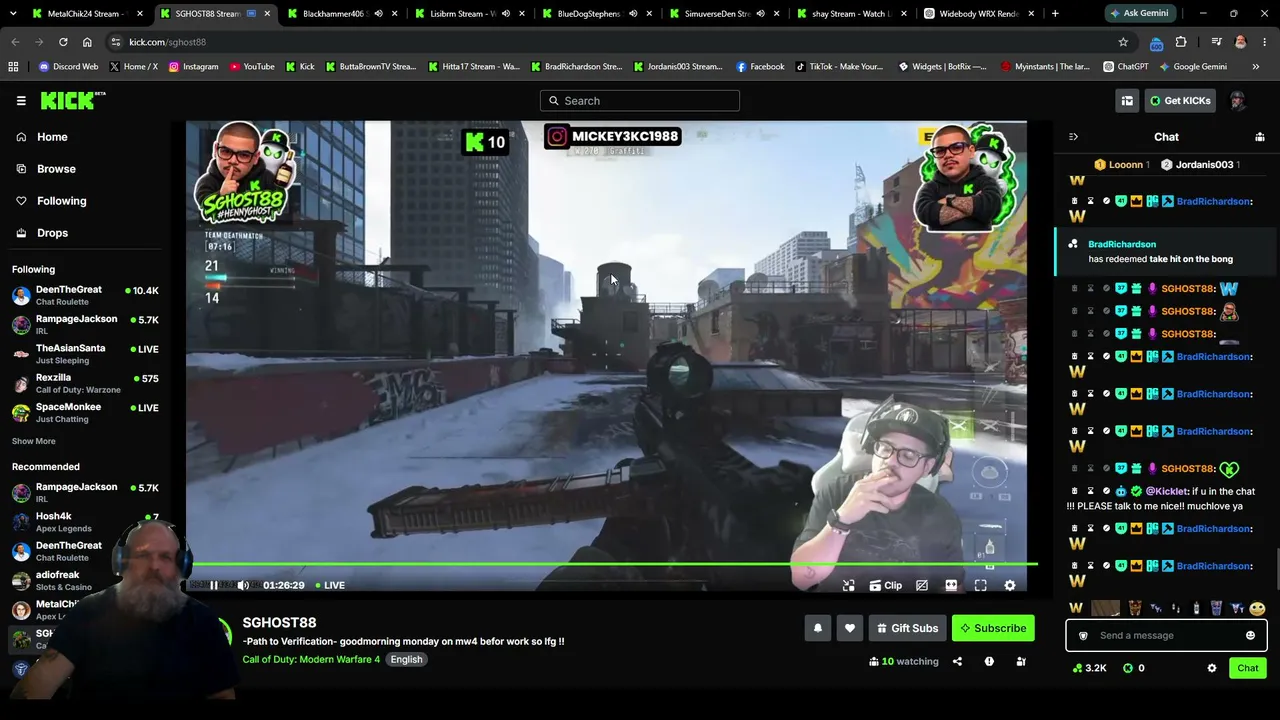Toggle notifications bell for SGHOST88
Viewport: 1280px width, 720px height.
(818, 628)
